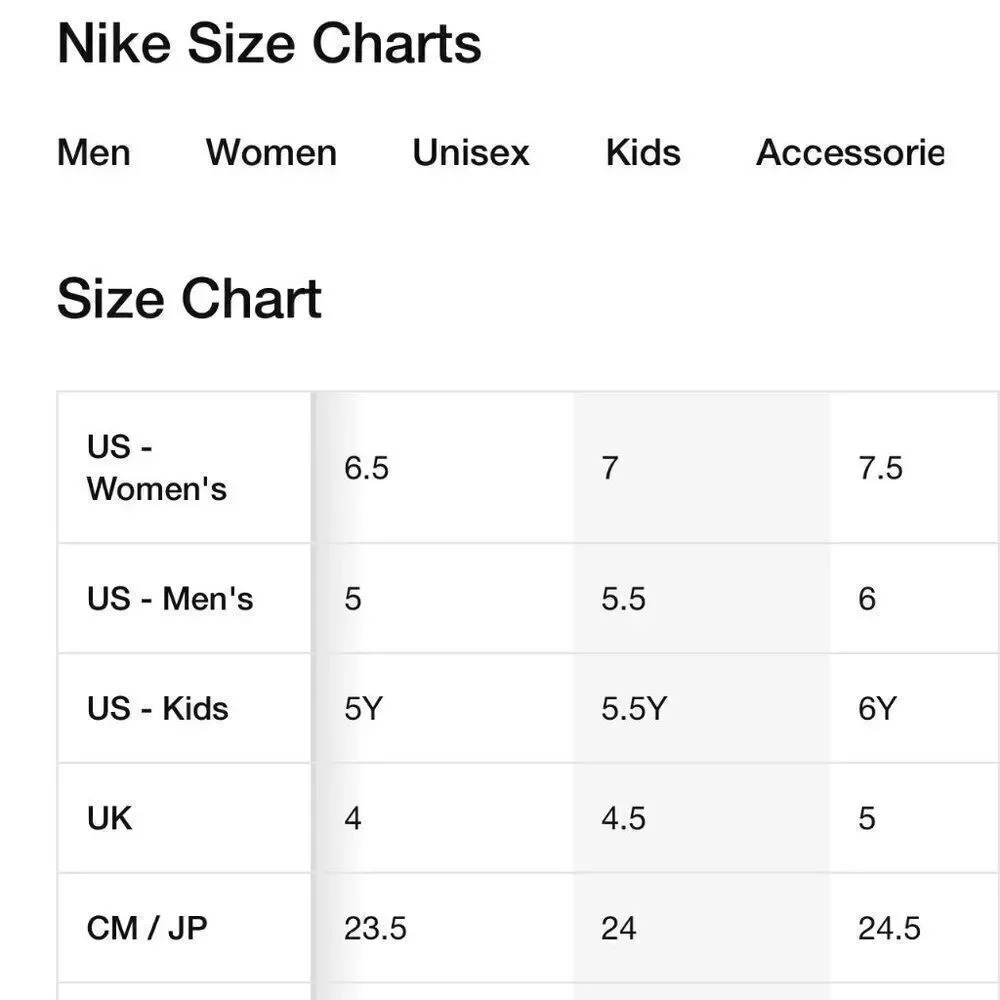Open the Men size chart tab
The width and height of the screenshot is (1000, 1000).
[x=94, y=153]
